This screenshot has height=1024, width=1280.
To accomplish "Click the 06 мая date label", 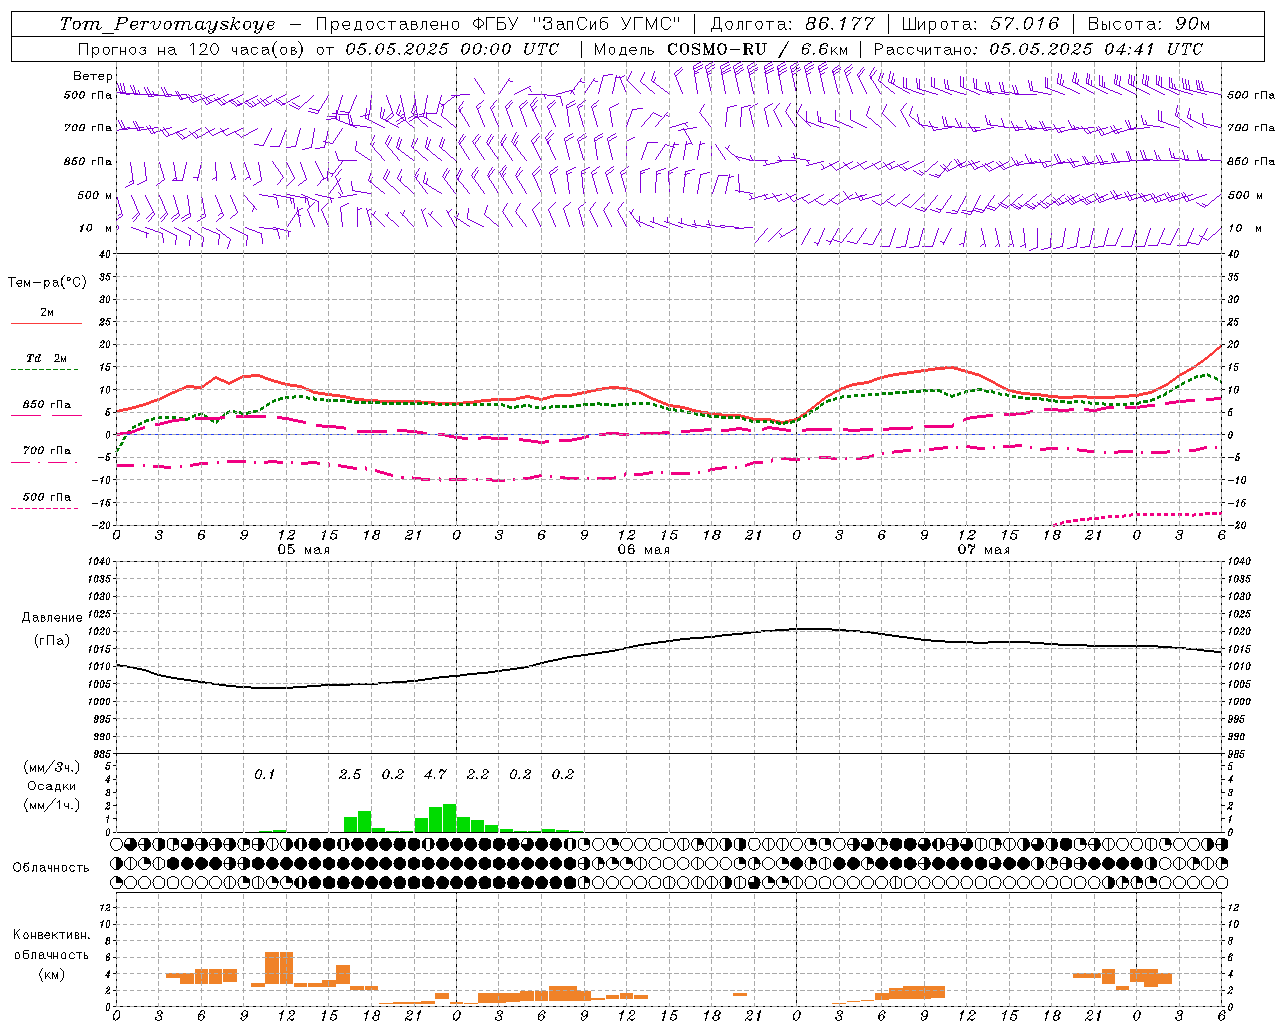I will pos(643,550).
